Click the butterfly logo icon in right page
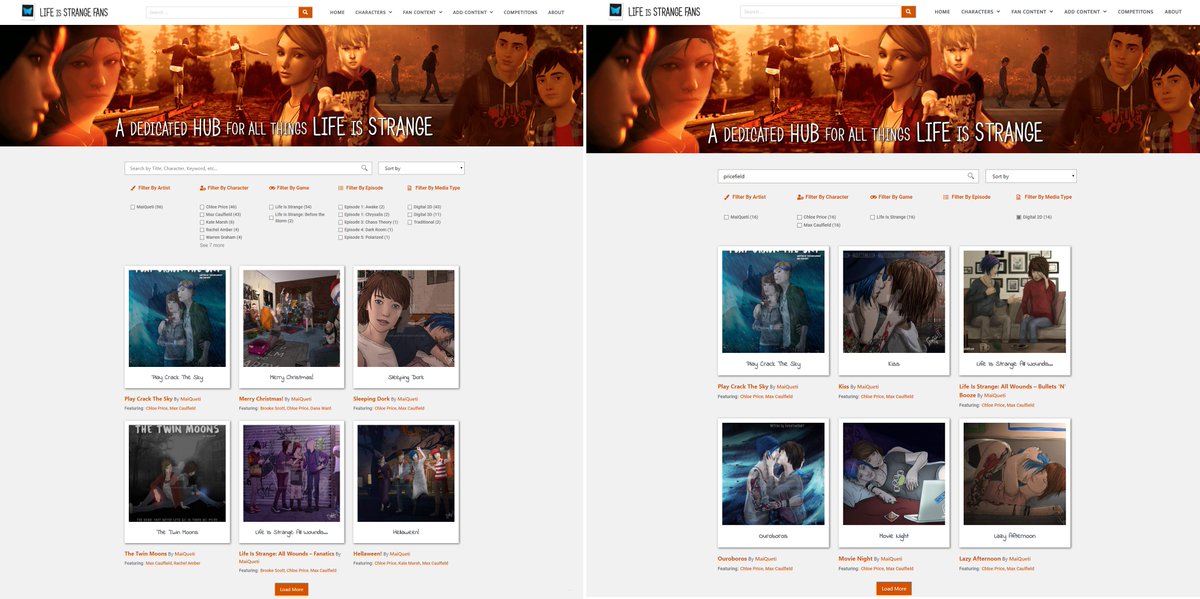Screen dimensions: 1200x599 click(x=615, y=12)
